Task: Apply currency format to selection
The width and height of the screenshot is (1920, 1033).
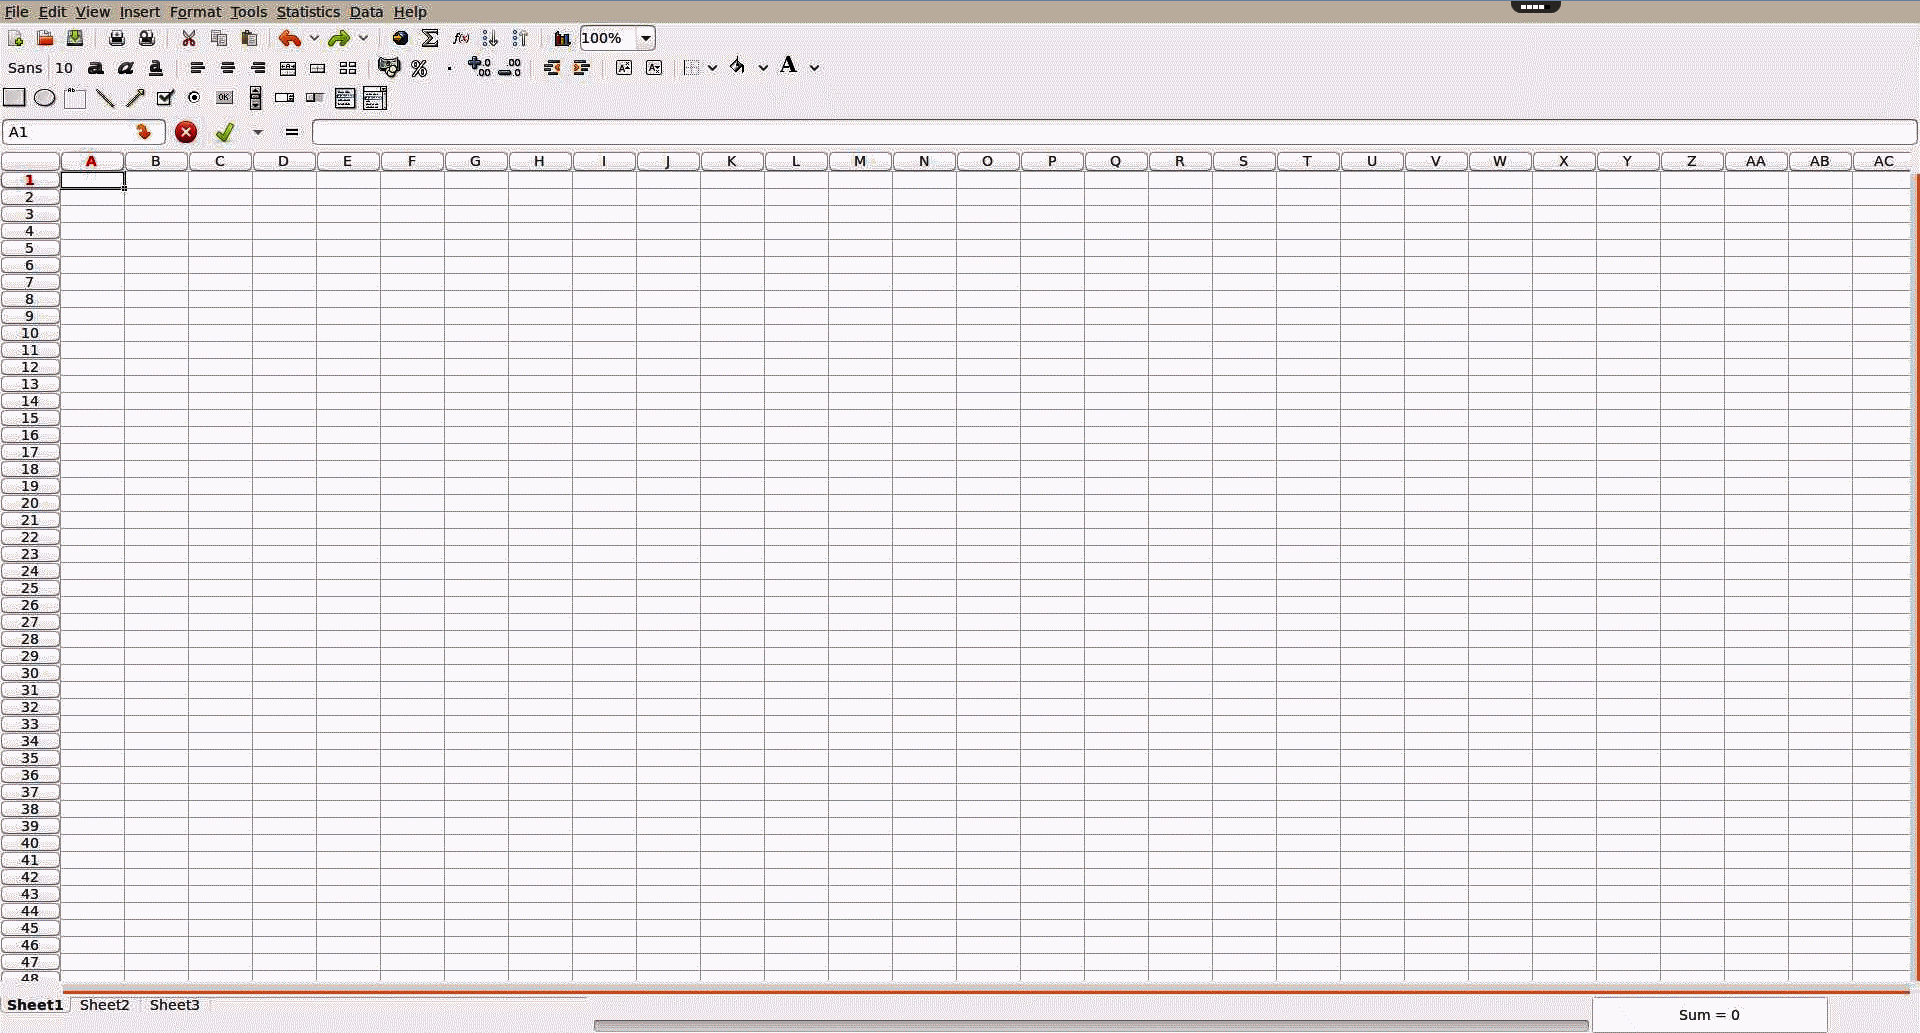Action: [x=389, y=68]
